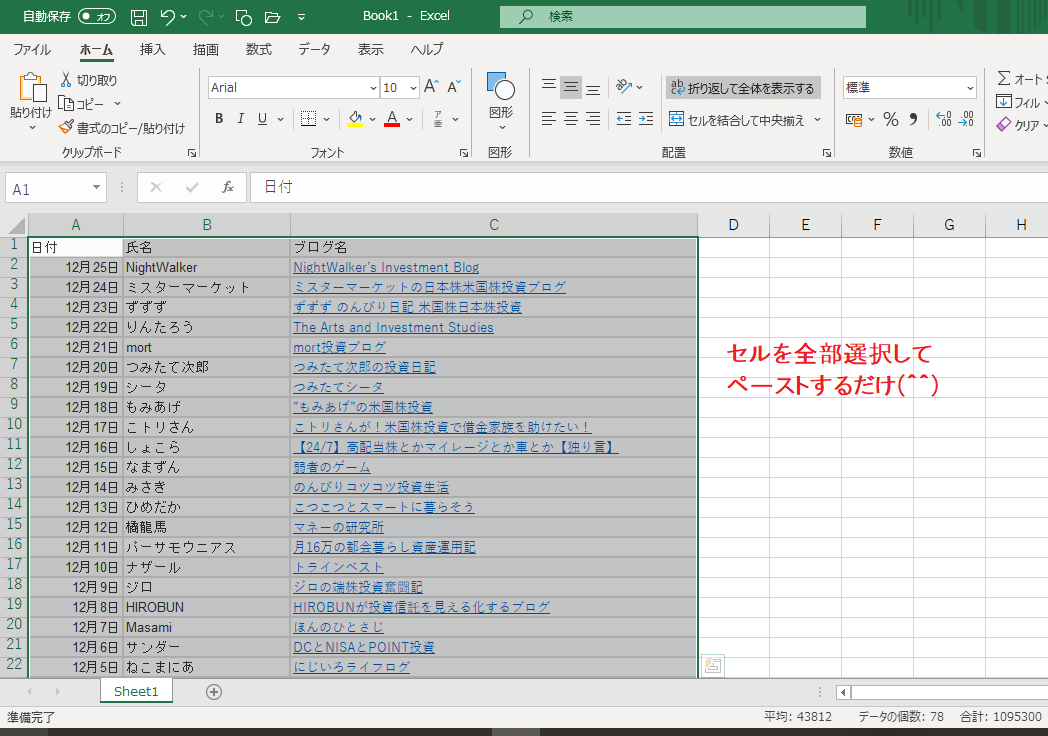Add a new sheet with plus icon

point(214,692)
